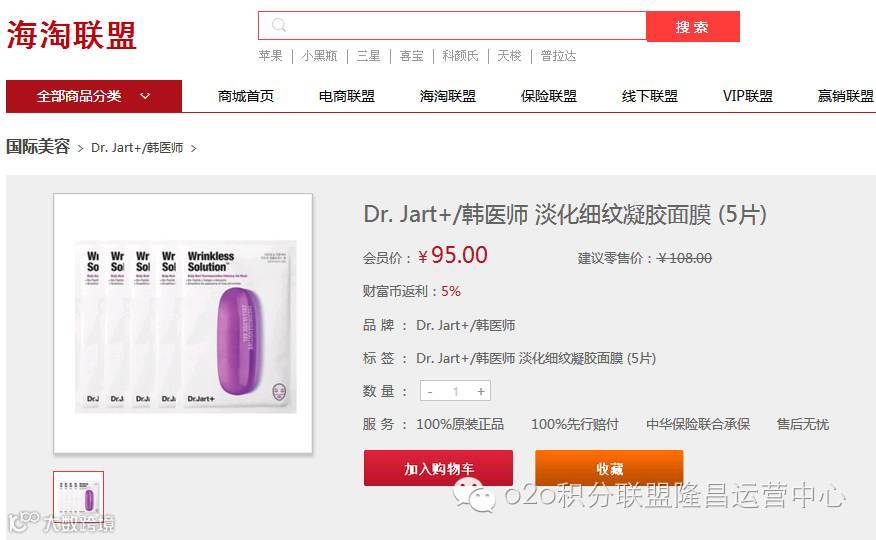Click the 小黑瓶 hot search keyword
The height and width of the screenshot is (540, 876).
coord(319,56)
